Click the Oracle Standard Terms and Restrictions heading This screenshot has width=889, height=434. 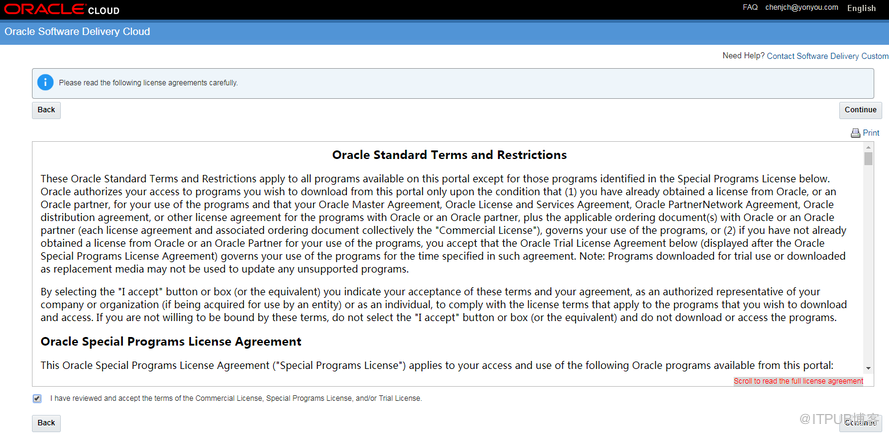(449, 155)
